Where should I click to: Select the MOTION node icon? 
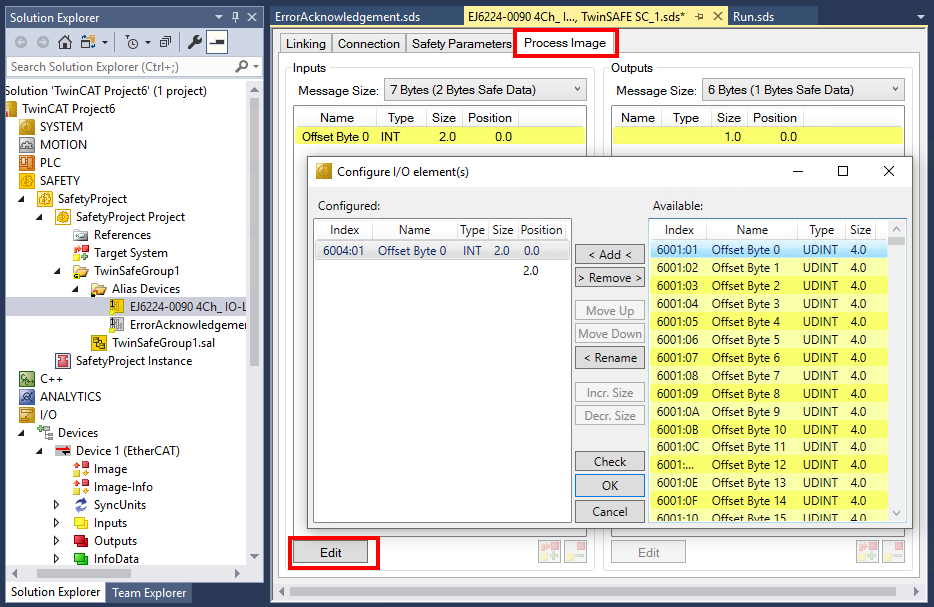coord(27,145)
